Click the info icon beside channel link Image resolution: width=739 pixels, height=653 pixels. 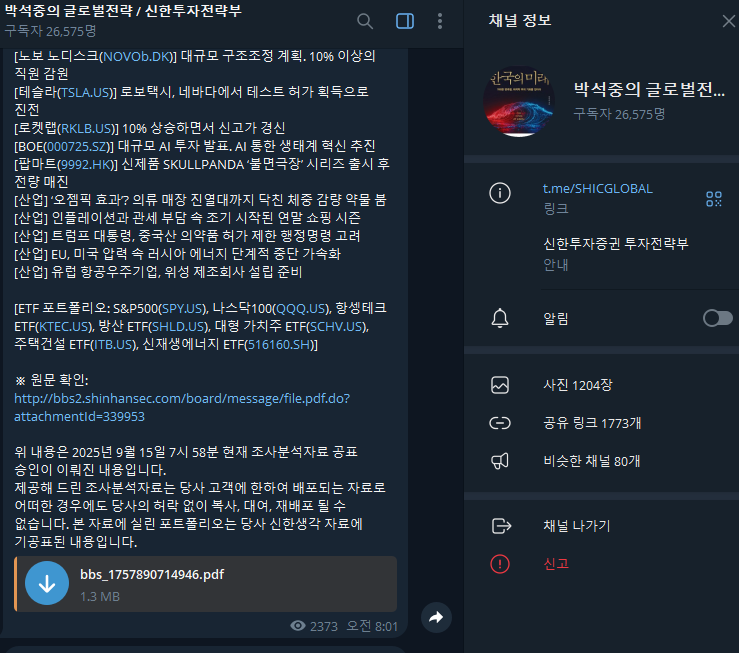500,193
